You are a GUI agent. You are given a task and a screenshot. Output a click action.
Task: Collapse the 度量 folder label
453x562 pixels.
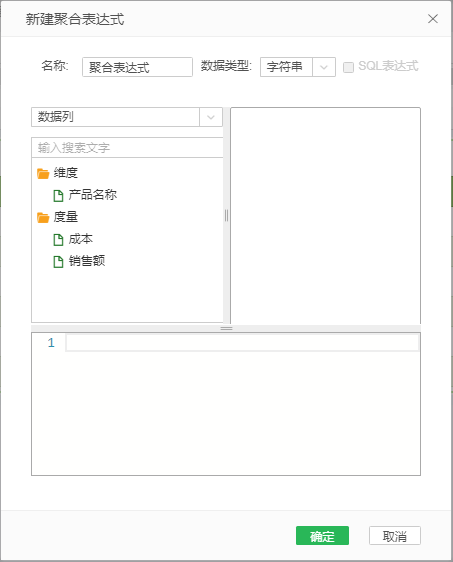coord(66,217)
